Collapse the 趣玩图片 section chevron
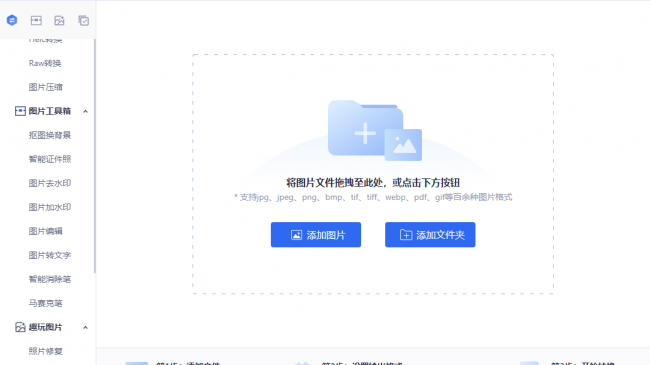The height and width of the screenshot is (365, 650). pyautogui.click(x=85, y=328)
